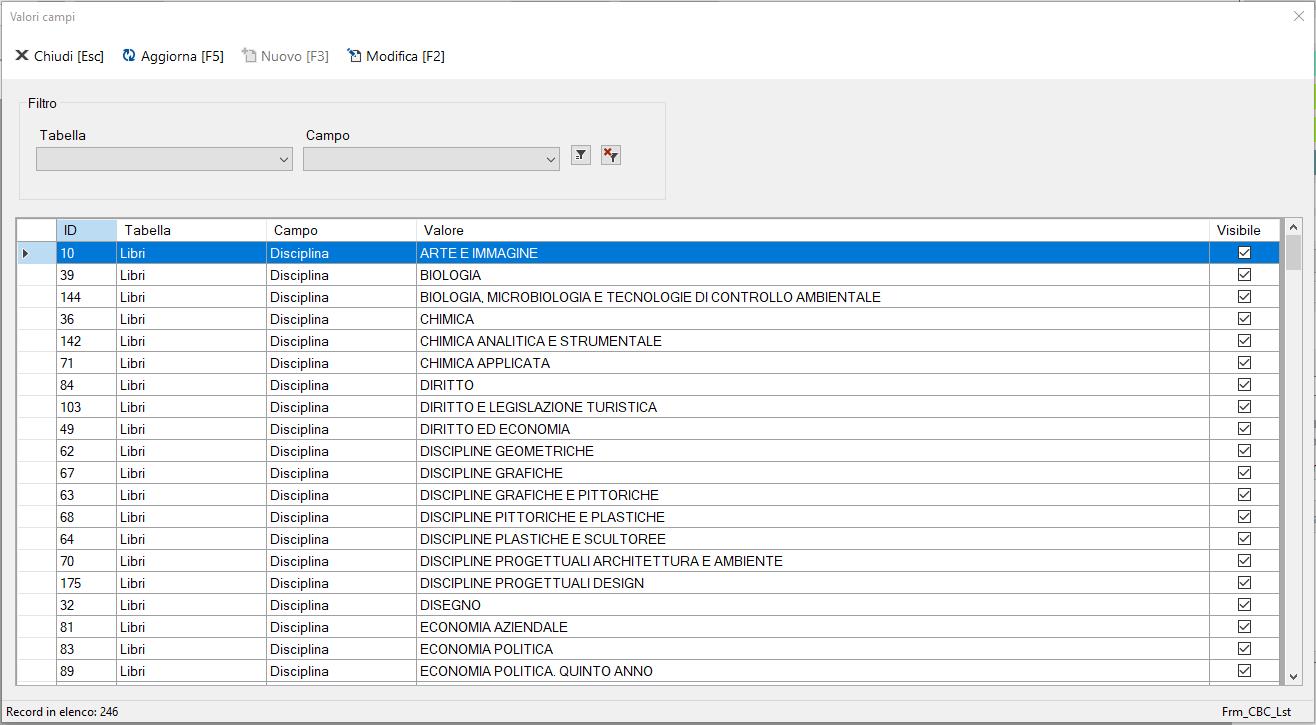This screenshot has width=1316, height=725.
Task: Toggle Visibile checkbox for ECONOMIA AZIENDALE
Action: click(x=1244, y=627)
